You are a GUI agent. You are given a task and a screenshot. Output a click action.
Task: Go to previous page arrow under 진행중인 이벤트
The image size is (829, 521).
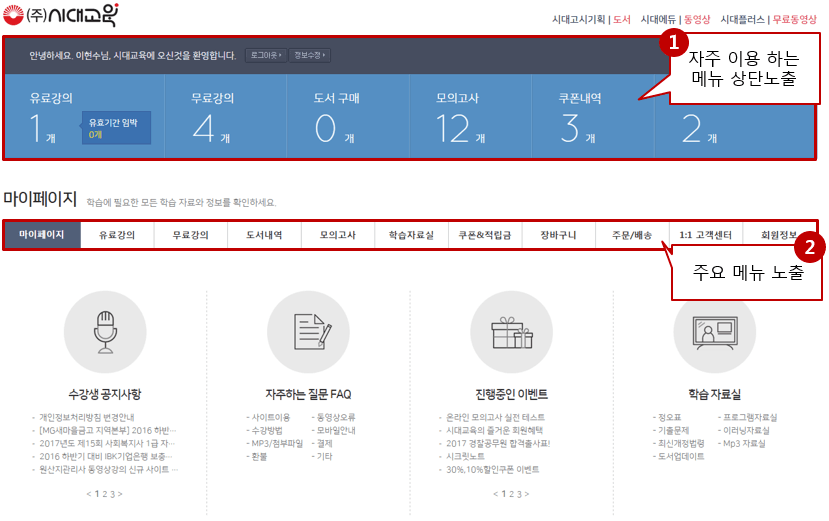(x=495, y=494)
